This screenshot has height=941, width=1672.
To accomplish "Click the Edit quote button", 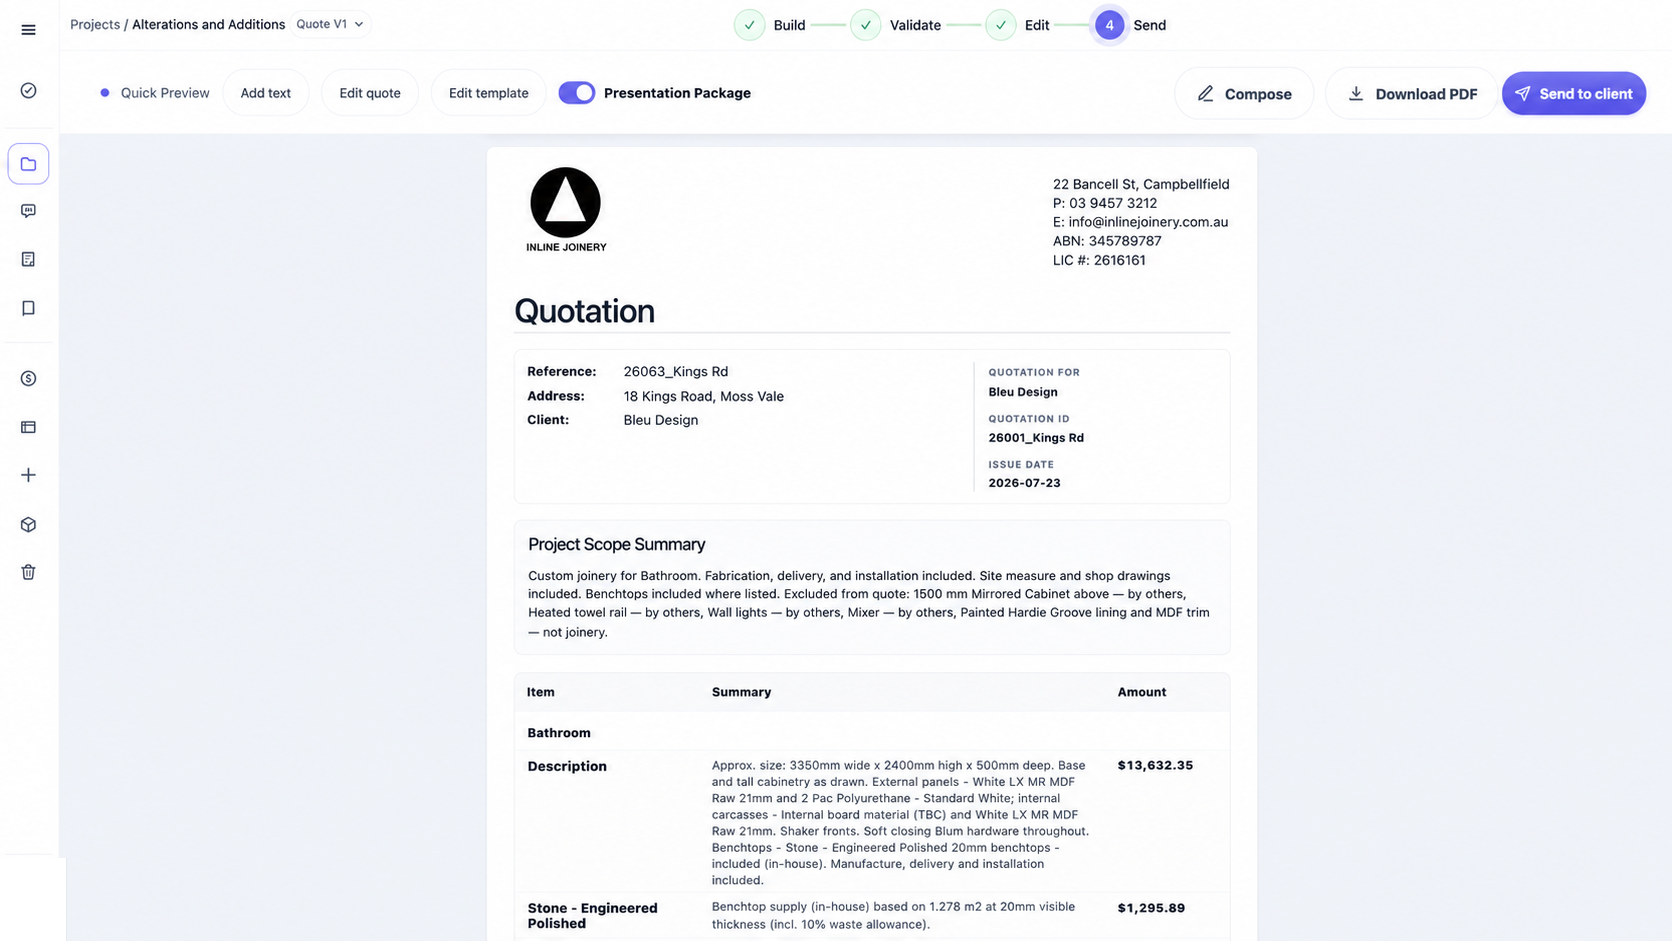I will pyautogui.click(x=370, y=93).
